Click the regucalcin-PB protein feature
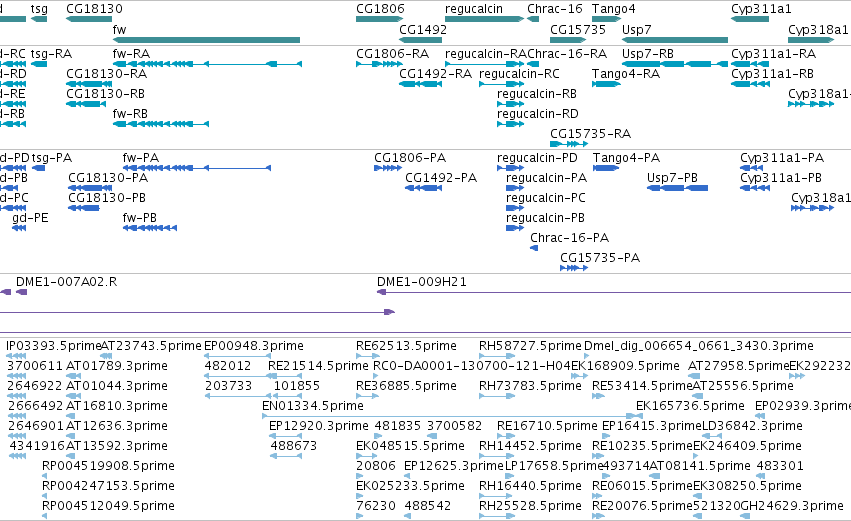This screenshot has width=851, height=521. pyautogui.click(x=515, y=228)
